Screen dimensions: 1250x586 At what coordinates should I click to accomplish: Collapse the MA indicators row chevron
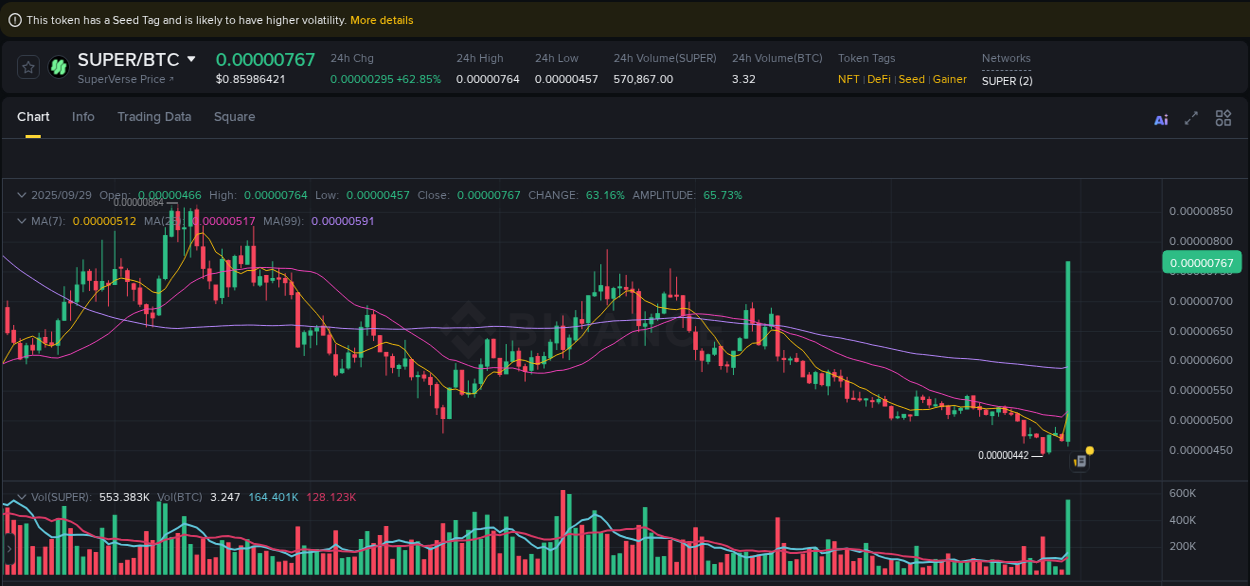[x=21, y=221]
